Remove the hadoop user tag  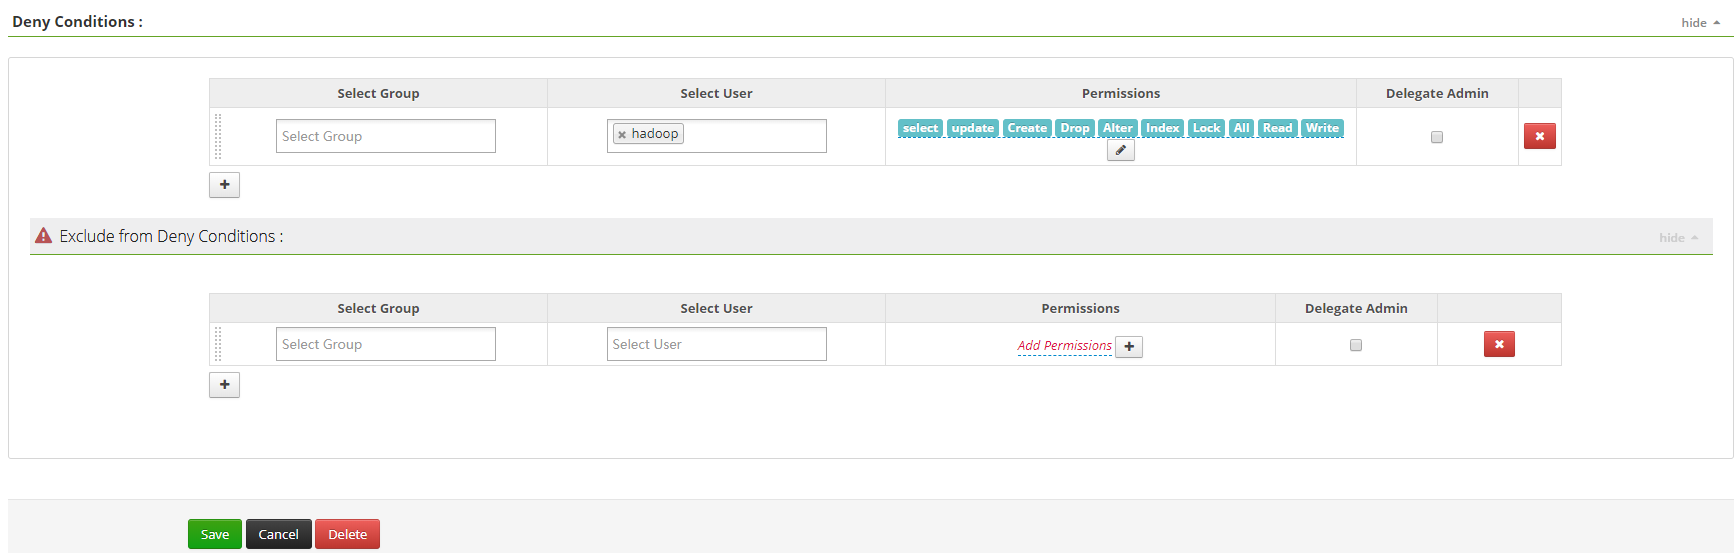[622, 134]
